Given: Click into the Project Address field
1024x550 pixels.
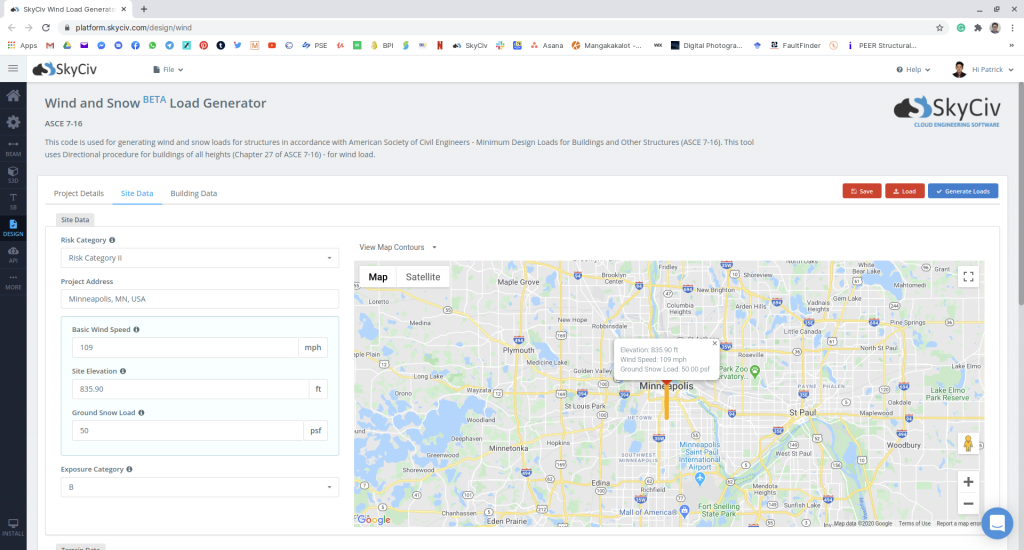Looking at the screenshot, I should (199, 299).
